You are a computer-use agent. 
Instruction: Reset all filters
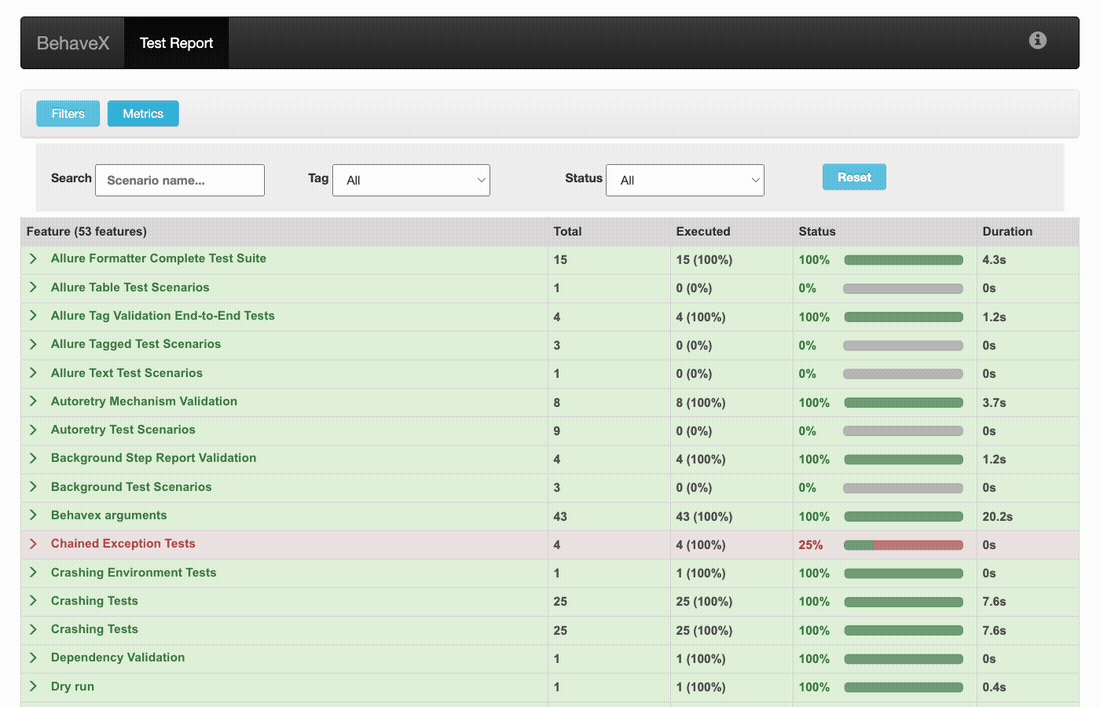pyautogui.click(x=854, y=177)
